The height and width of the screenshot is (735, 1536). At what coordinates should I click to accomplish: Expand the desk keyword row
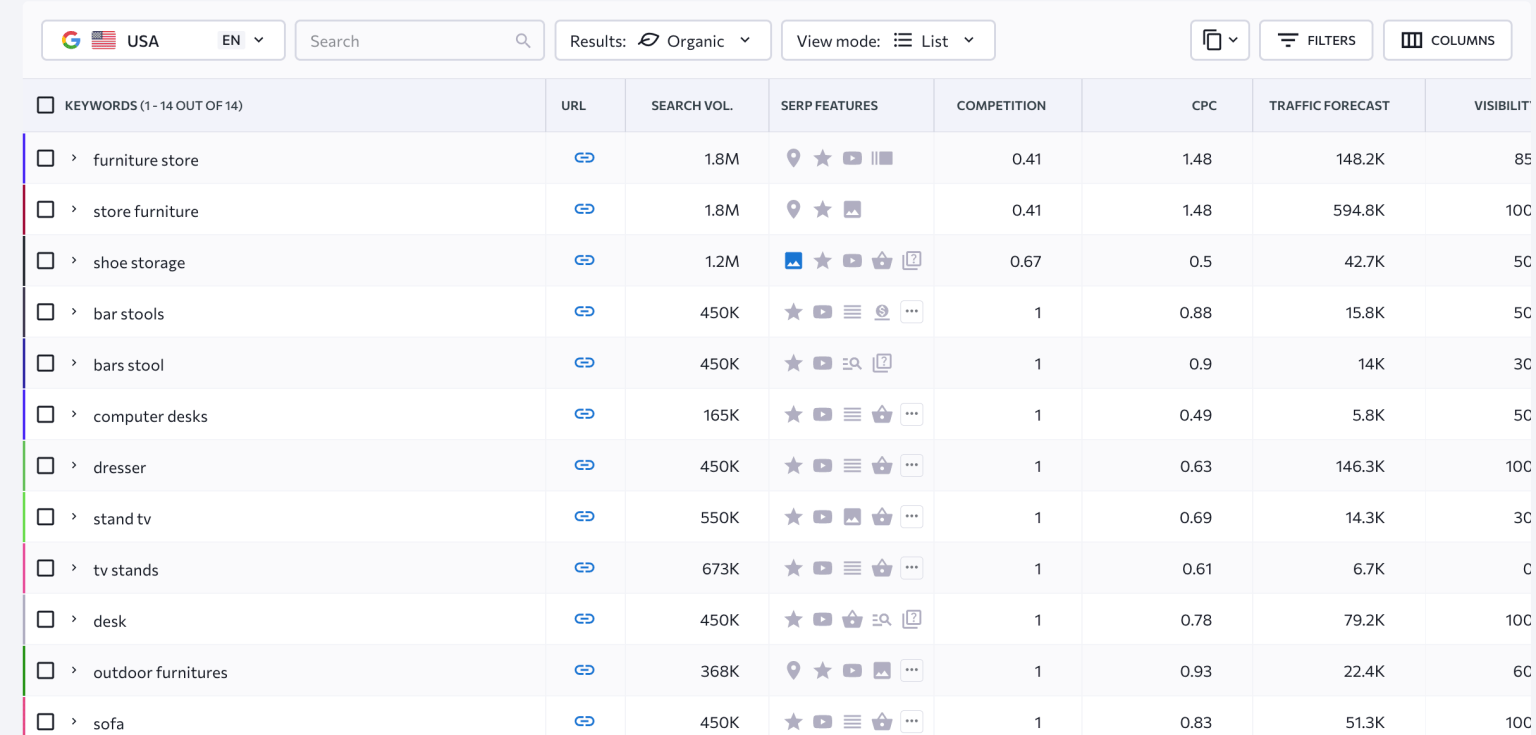pos(74,619)
